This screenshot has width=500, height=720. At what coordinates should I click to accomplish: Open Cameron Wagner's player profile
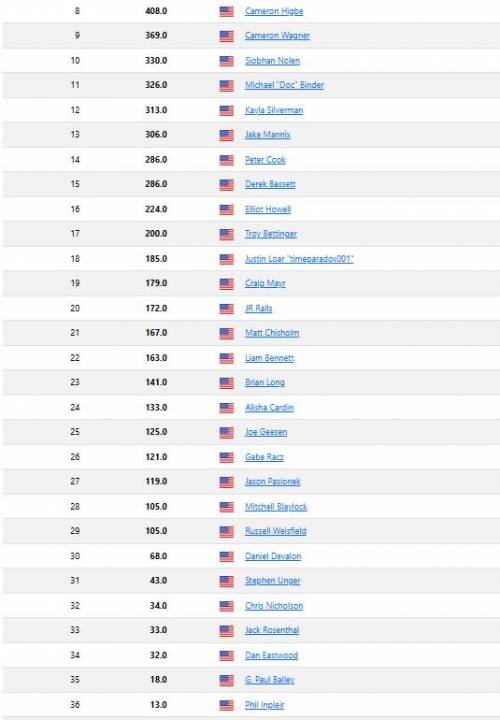(277, 36)
